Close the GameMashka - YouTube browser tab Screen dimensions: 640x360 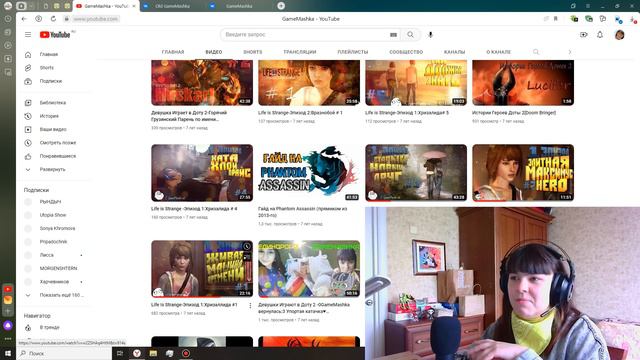coord(133,6)
